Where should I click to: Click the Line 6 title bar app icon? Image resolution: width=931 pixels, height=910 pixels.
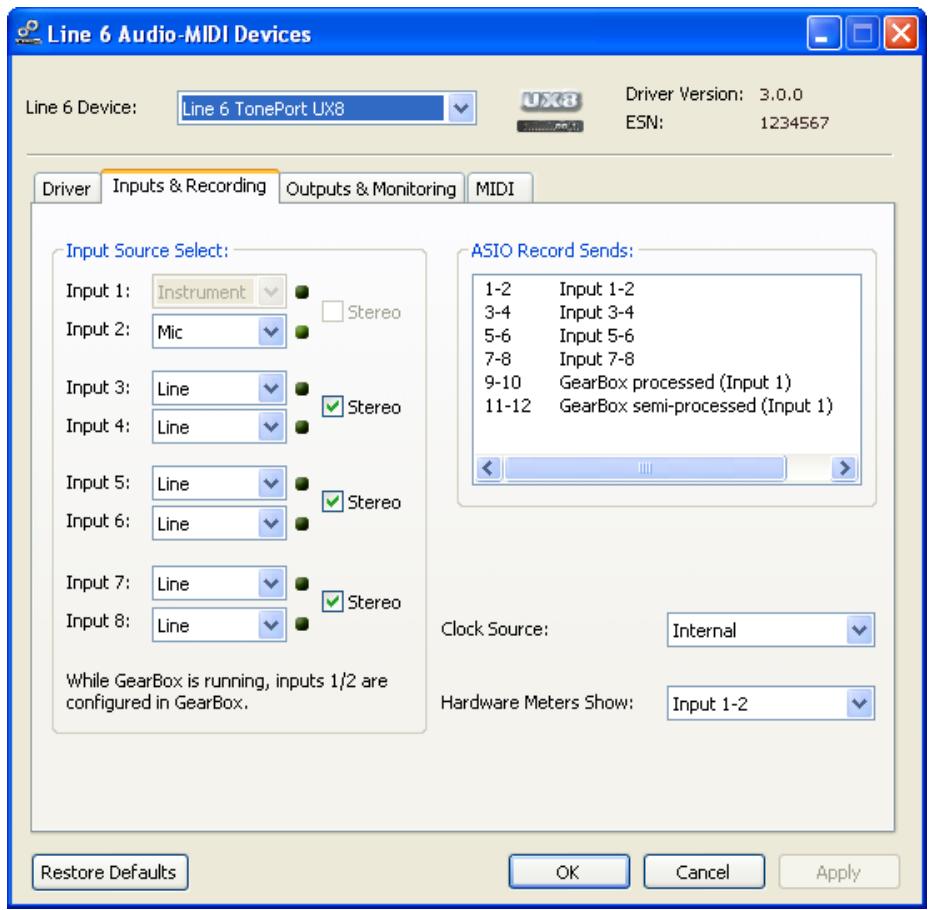coord(28,33)
